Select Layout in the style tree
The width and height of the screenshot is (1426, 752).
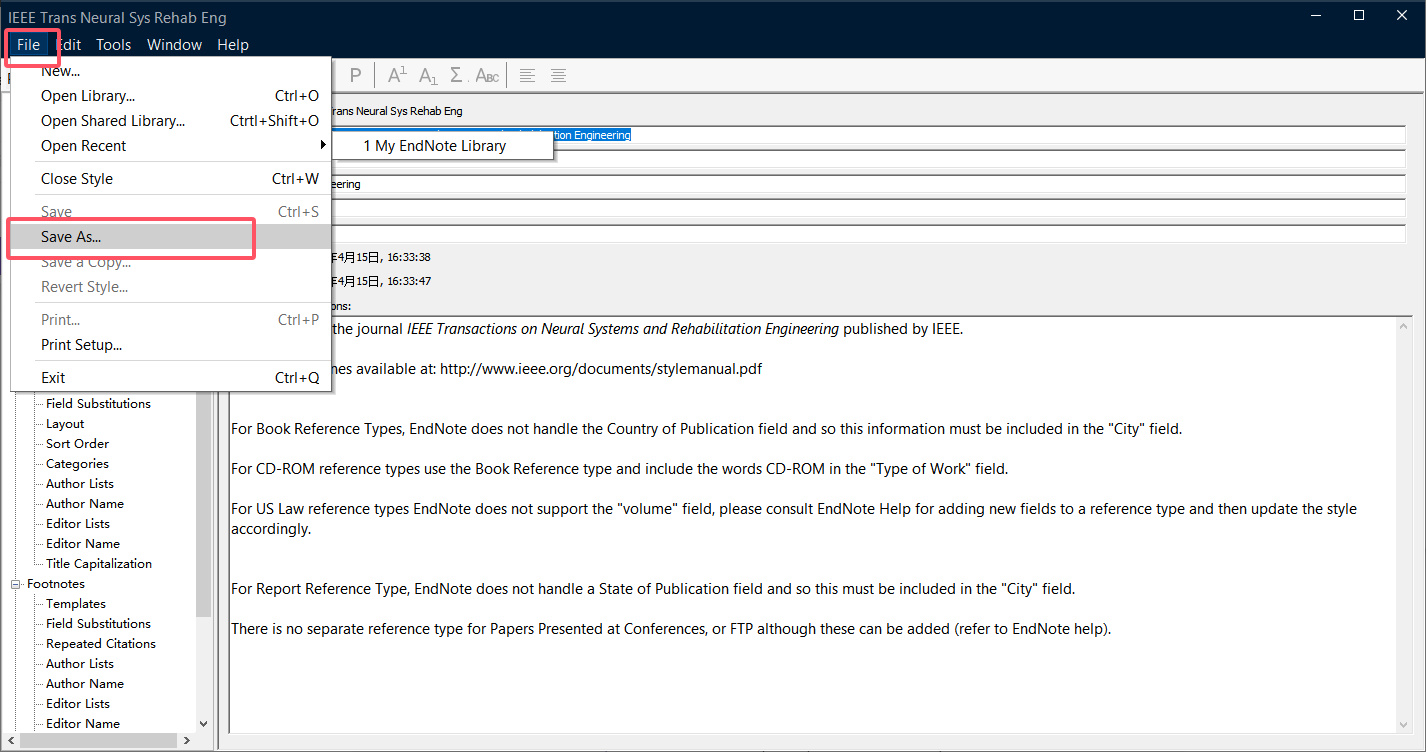tap(65, 424)
